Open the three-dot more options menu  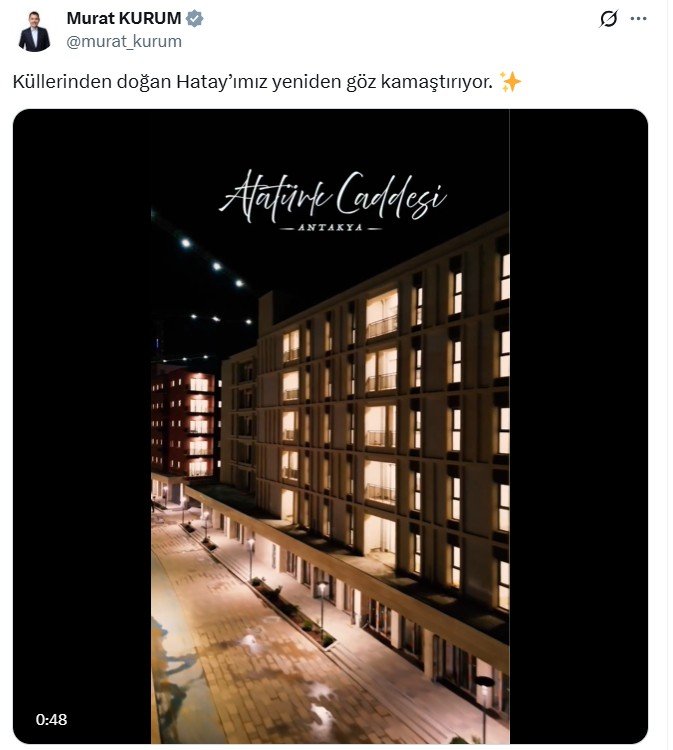pos(638,19)
